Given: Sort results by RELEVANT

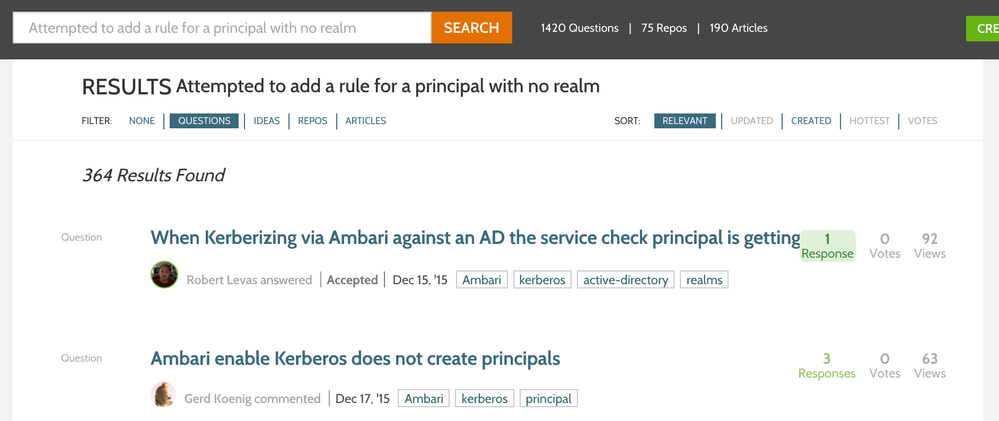Looking at the screenshot, I should pyautogui.click(x=685, y=121).
